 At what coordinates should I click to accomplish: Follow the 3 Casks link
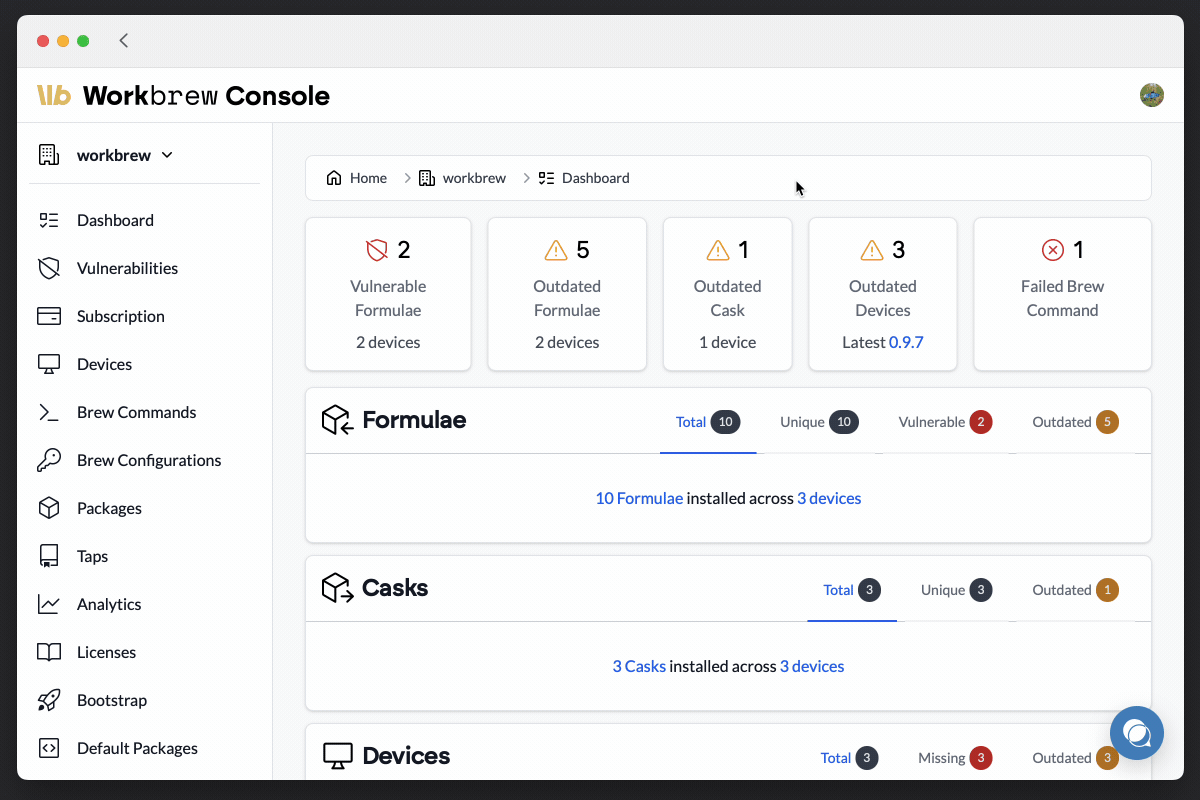639,666
